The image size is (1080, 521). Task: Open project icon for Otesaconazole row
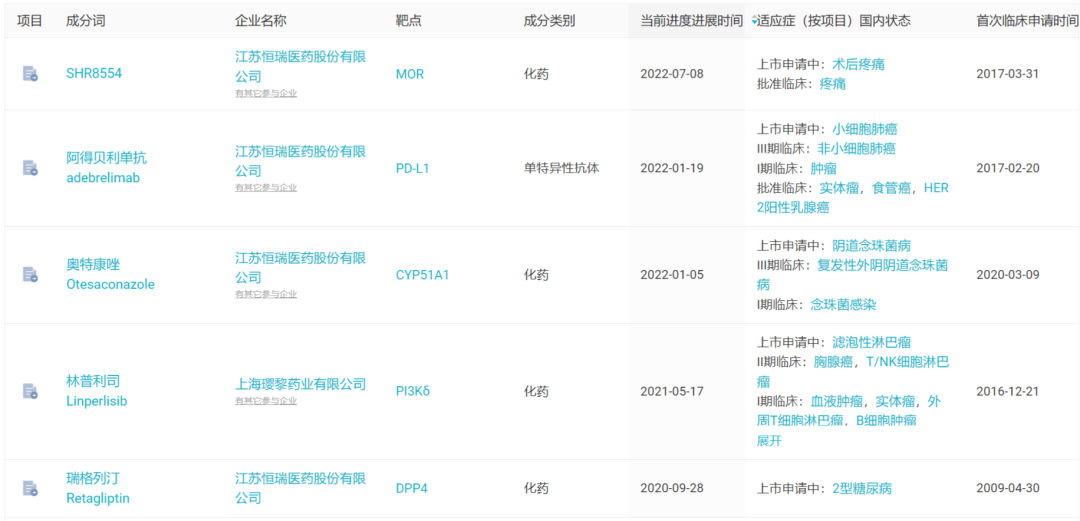click(x=30, y=274)
